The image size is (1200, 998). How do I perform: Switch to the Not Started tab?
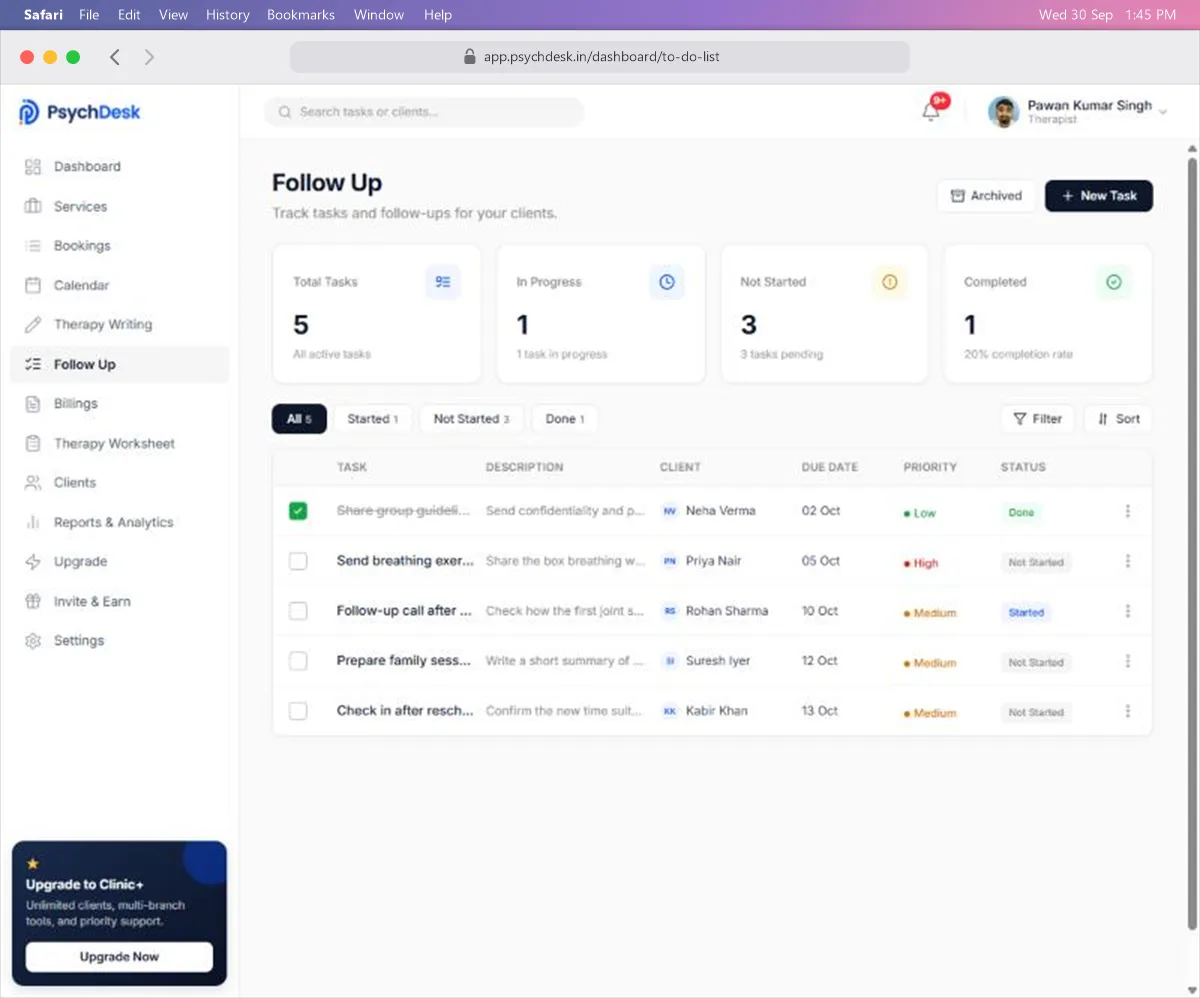coord(471,419)
